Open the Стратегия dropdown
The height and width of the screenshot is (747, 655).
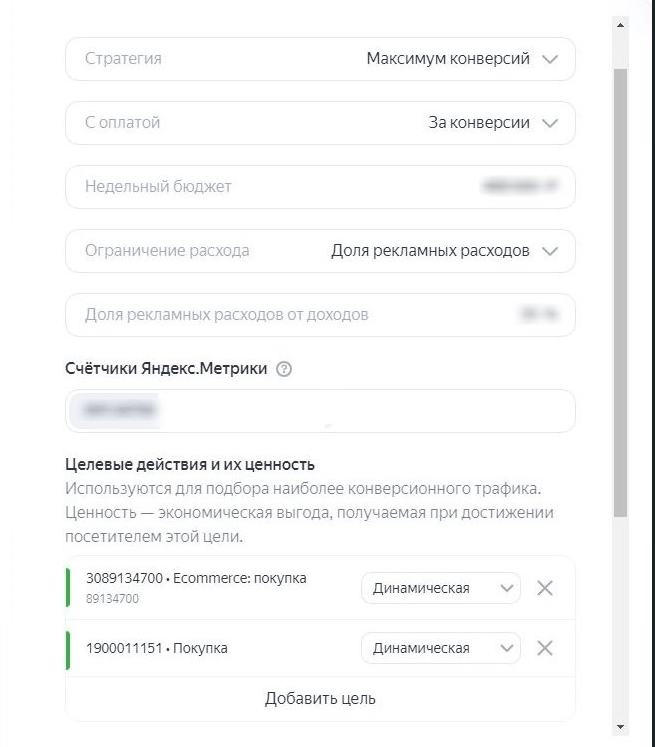549,59
